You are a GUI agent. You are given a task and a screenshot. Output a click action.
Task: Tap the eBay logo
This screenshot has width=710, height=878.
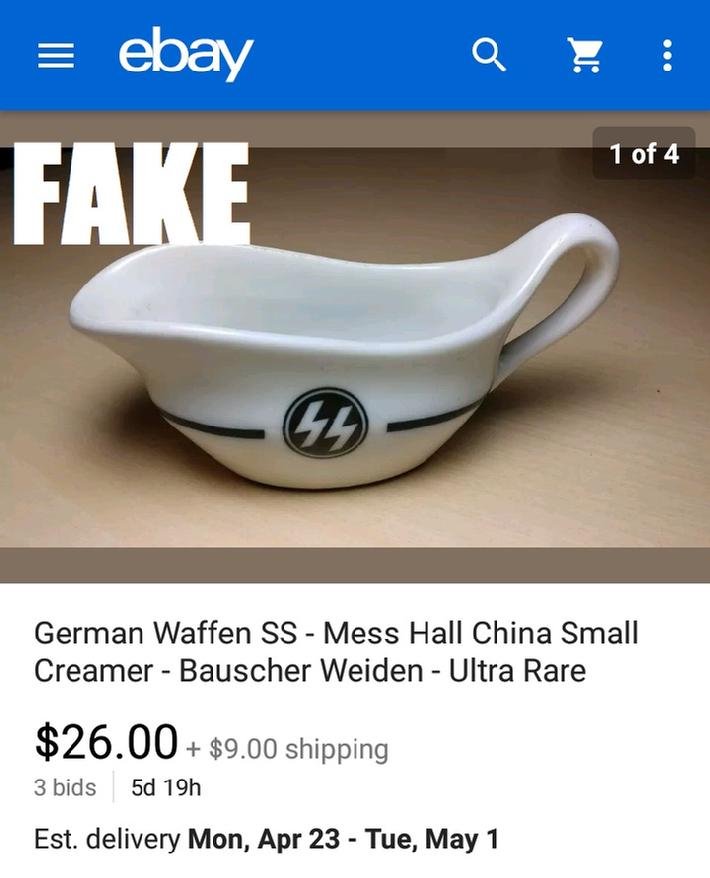point(186,54)
